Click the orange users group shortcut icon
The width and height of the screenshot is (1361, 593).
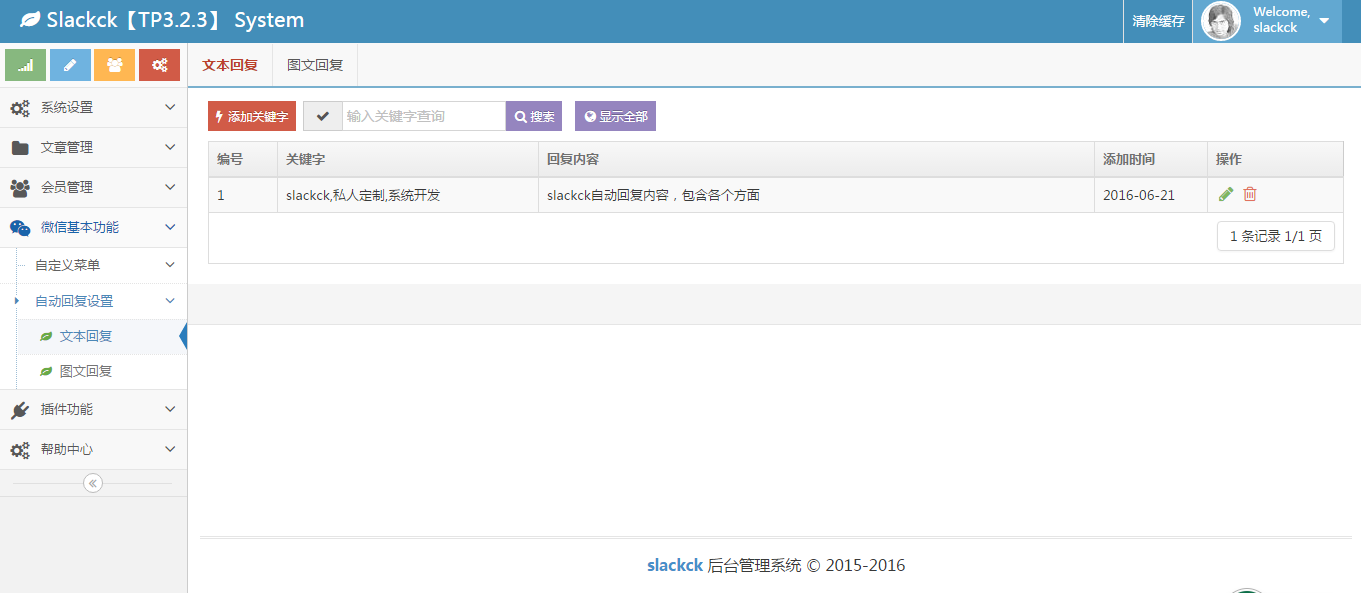[x=115, y=65]
